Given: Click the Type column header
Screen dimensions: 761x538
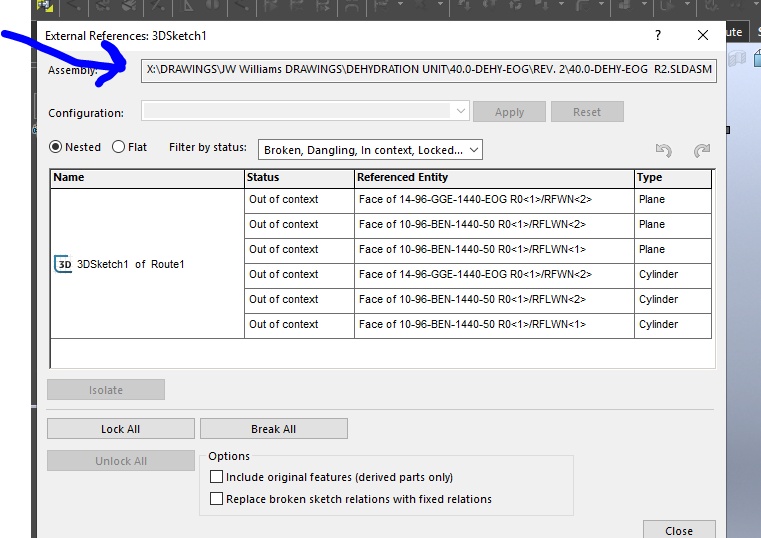Looking at the screenshot, I should (673, 178).
